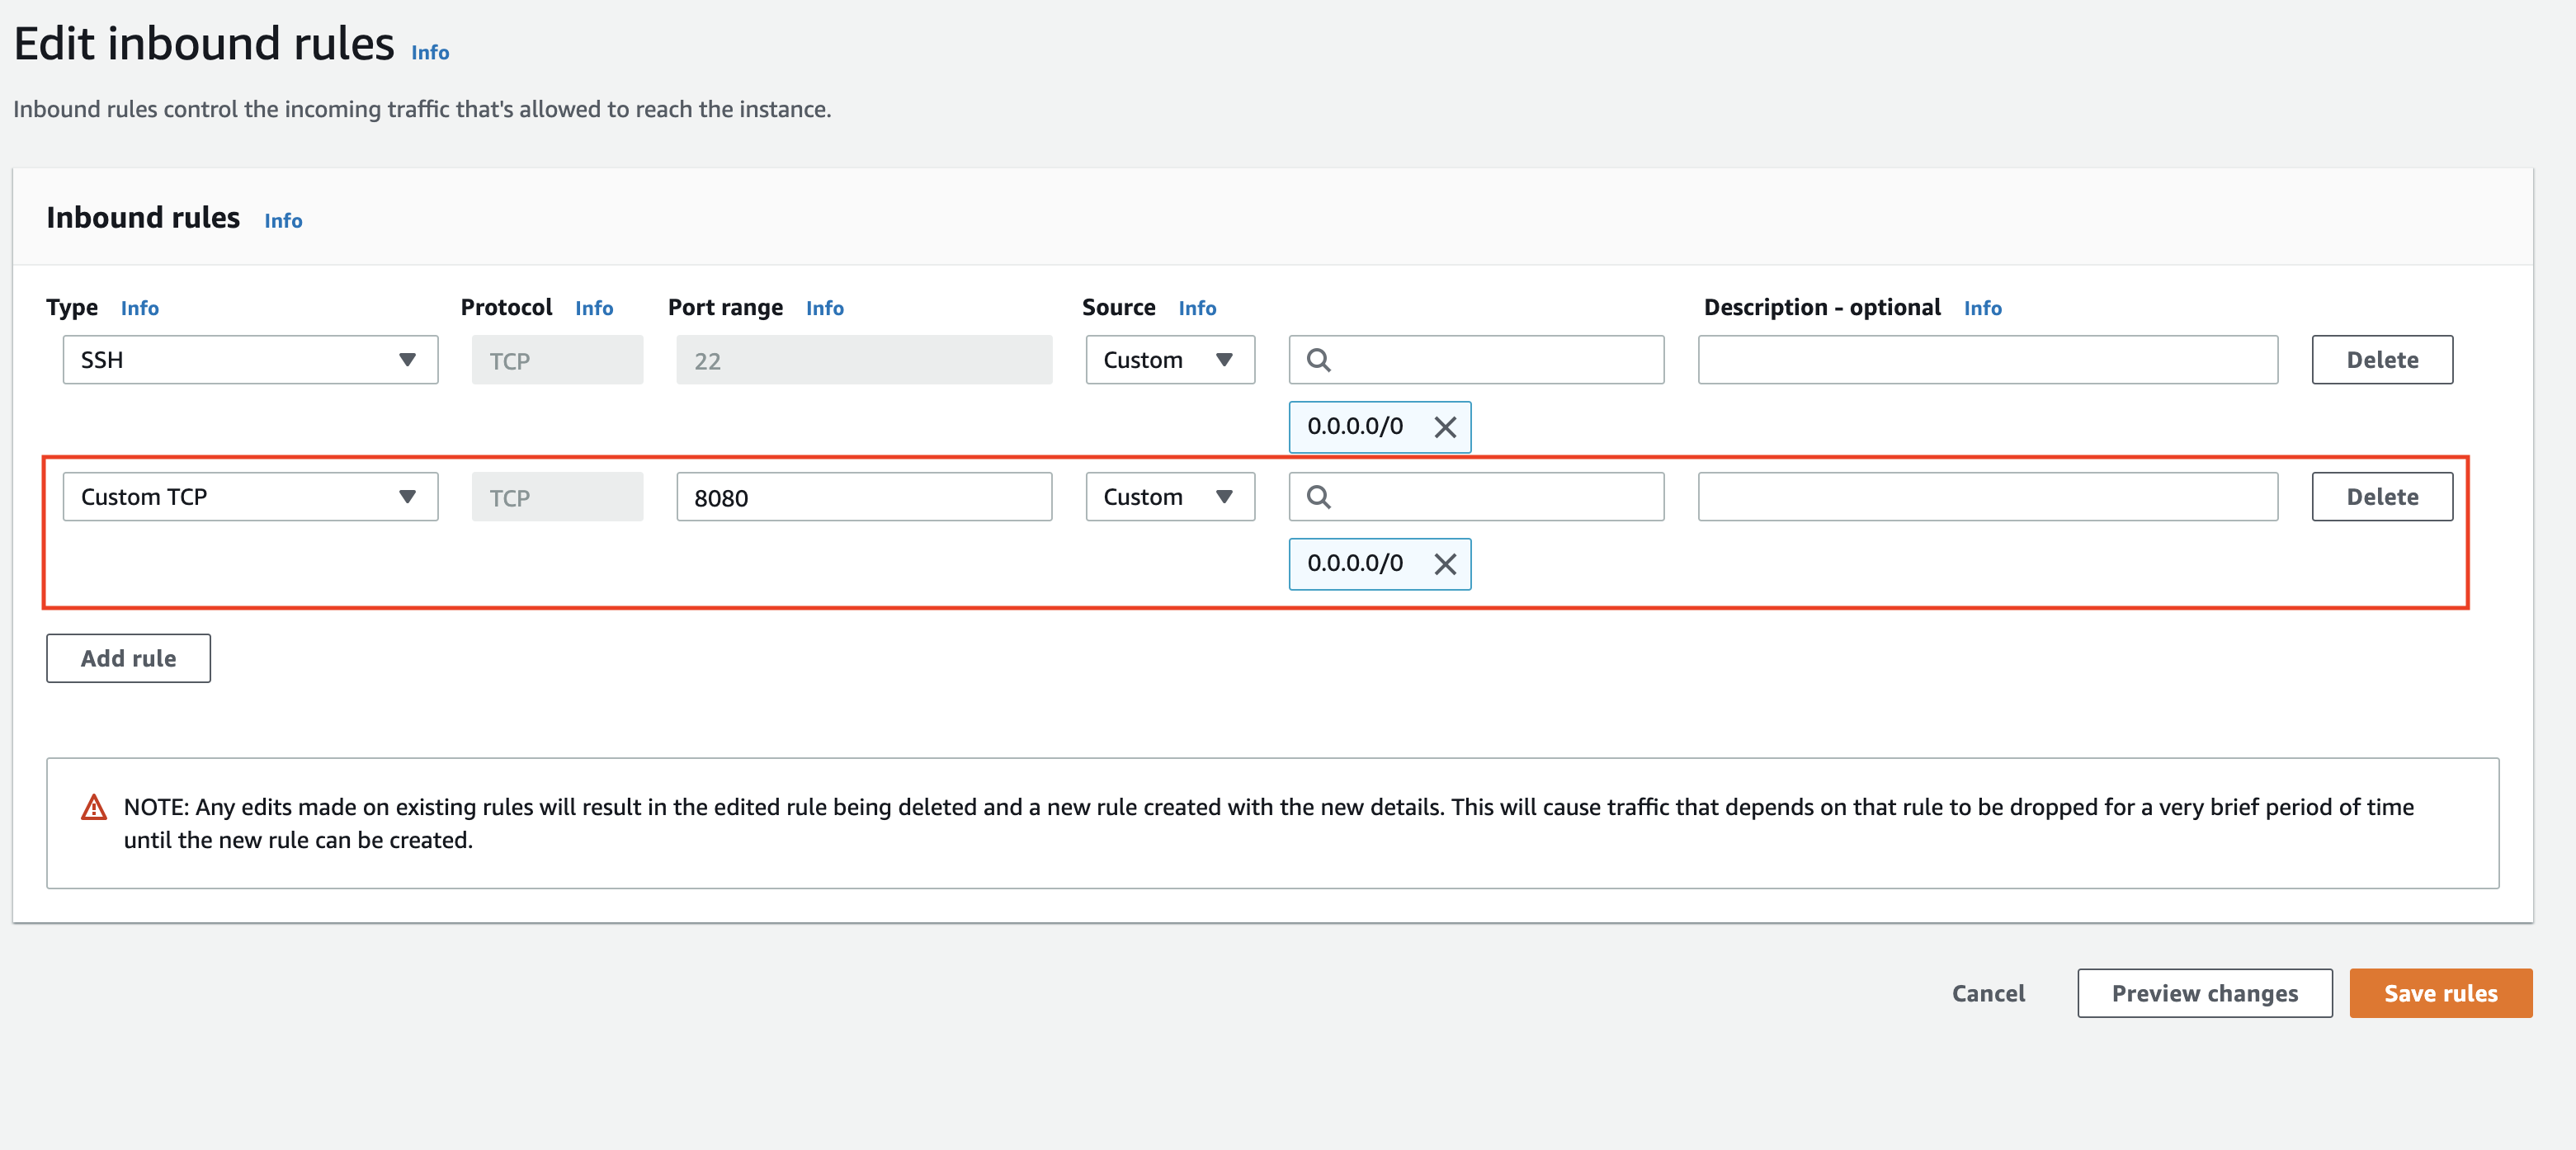Click the search icon in SSH source field
2576x1150 pixels.
tap(1318, 360)
